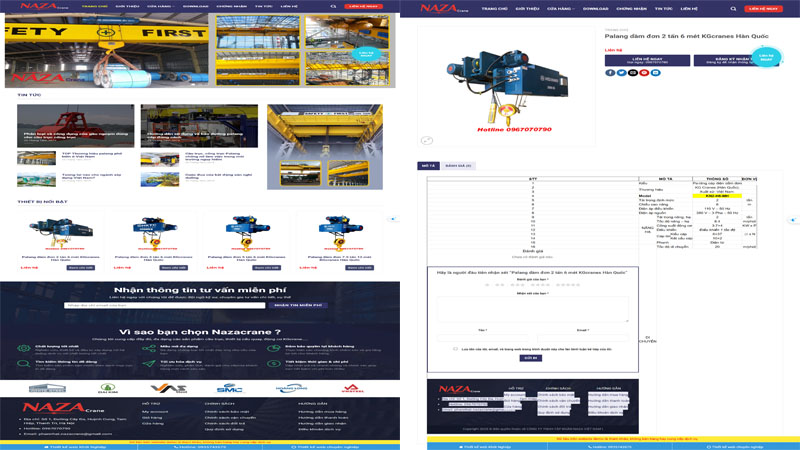The width and height of the screenshot is (800, 450).
Task: Click NHẬN TIN MIỄN PHÍ subscribe button
Action: [x=298, y=305]
